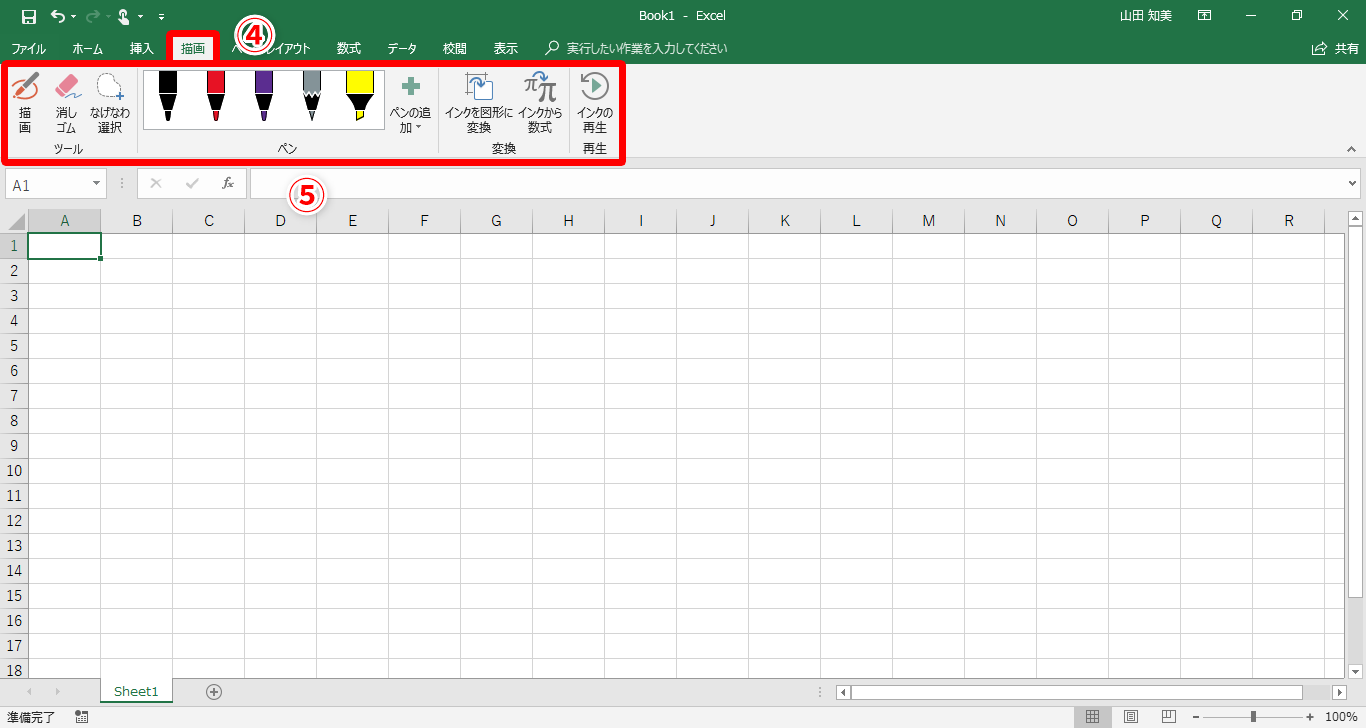
Task: Open the ファイル (File) tab
Action: click(x=29, y=48)
